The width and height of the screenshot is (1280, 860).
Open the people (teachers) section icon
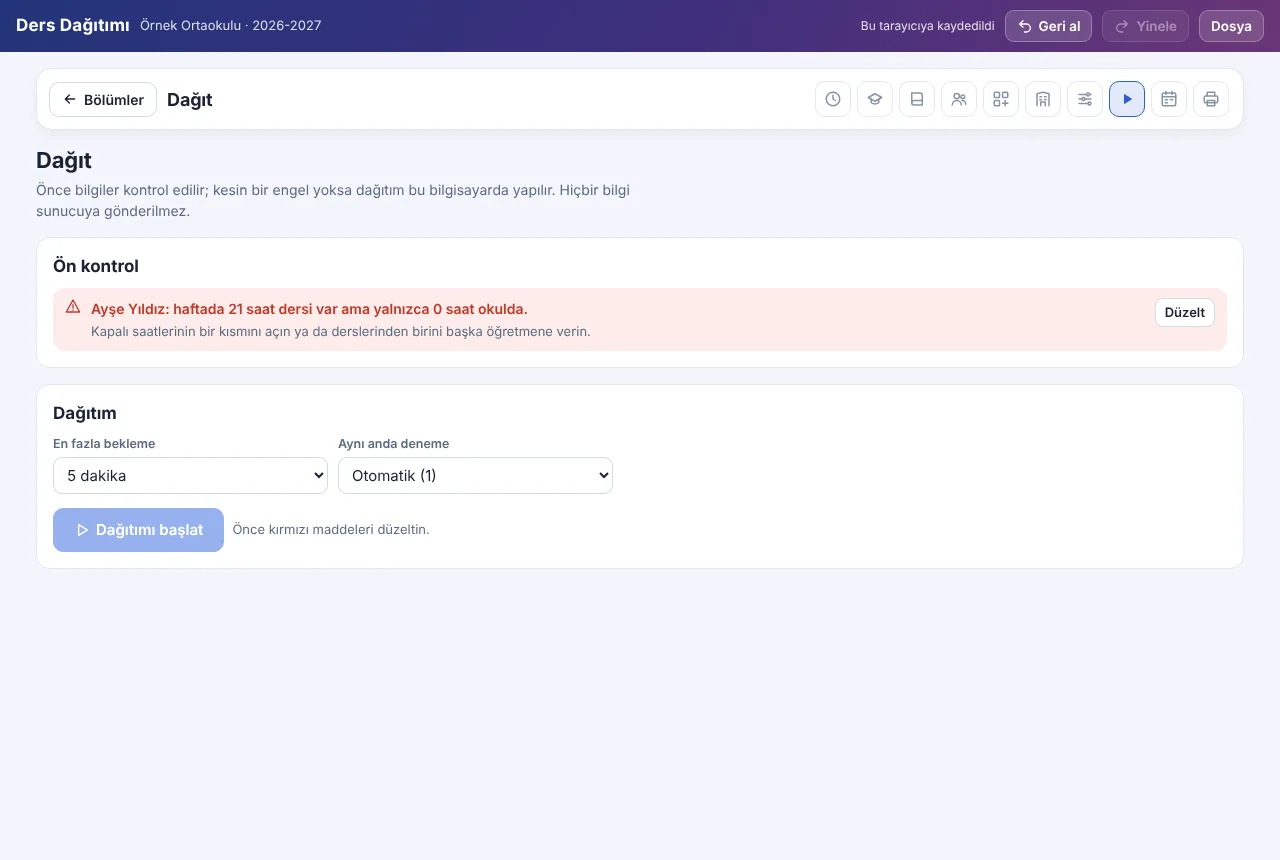[959, 99]
